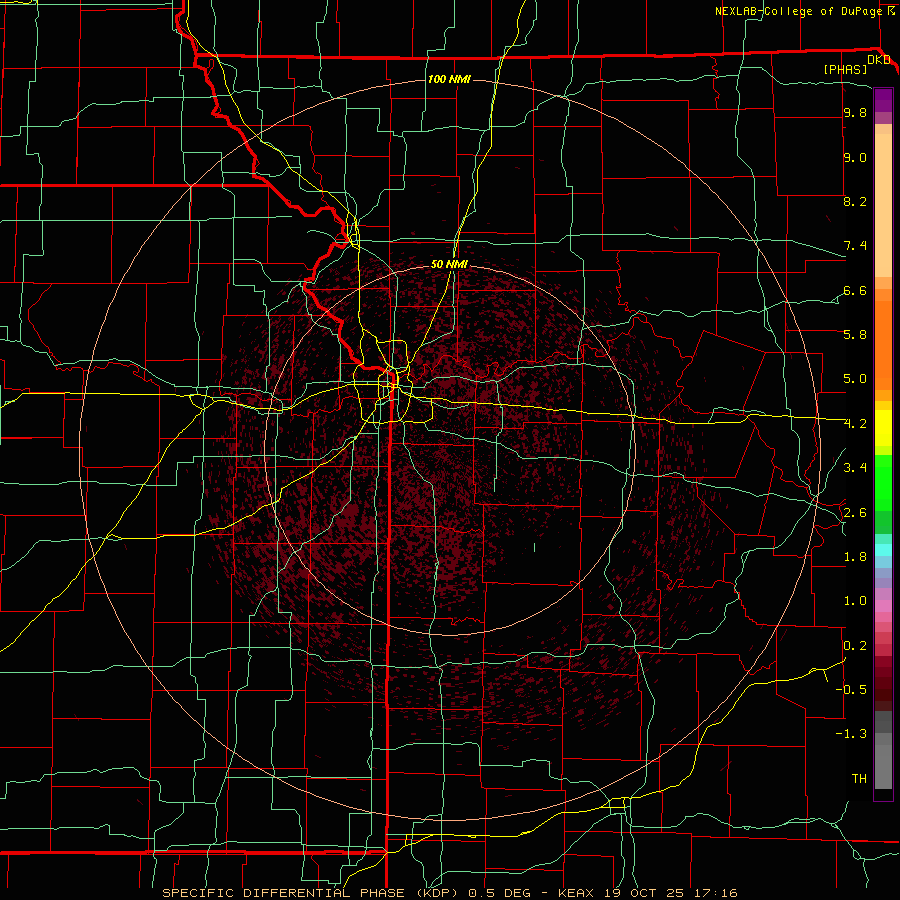Screen dimensions: 900x900
Task: Click the pink band in the color scale
Action: point(883,606)
